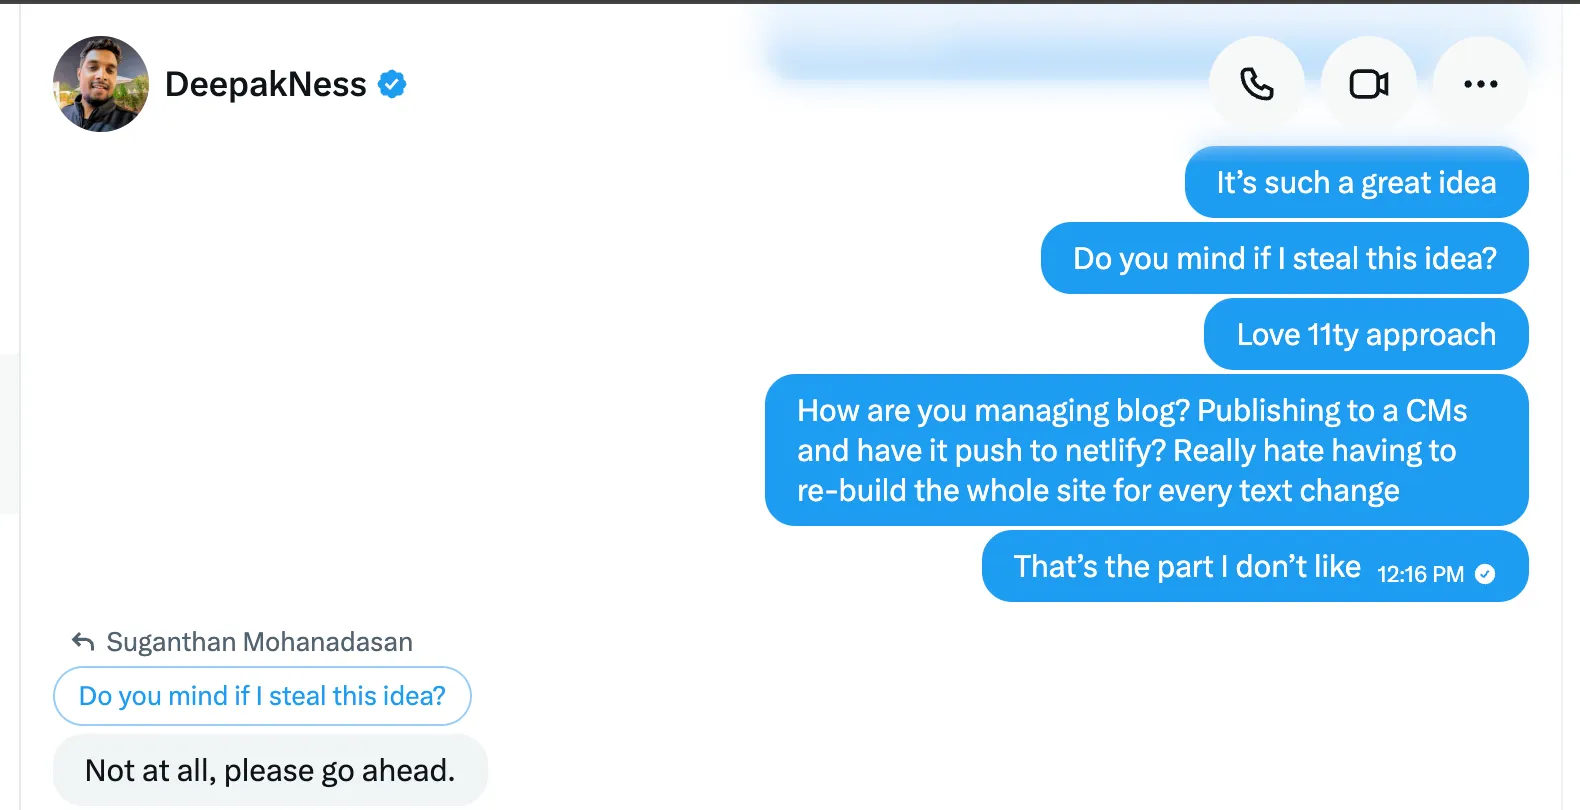The height and width of the screenshot is (810, 1580).
Task: Open the DeepakNess profile name link
Action: tap(265, 85)
